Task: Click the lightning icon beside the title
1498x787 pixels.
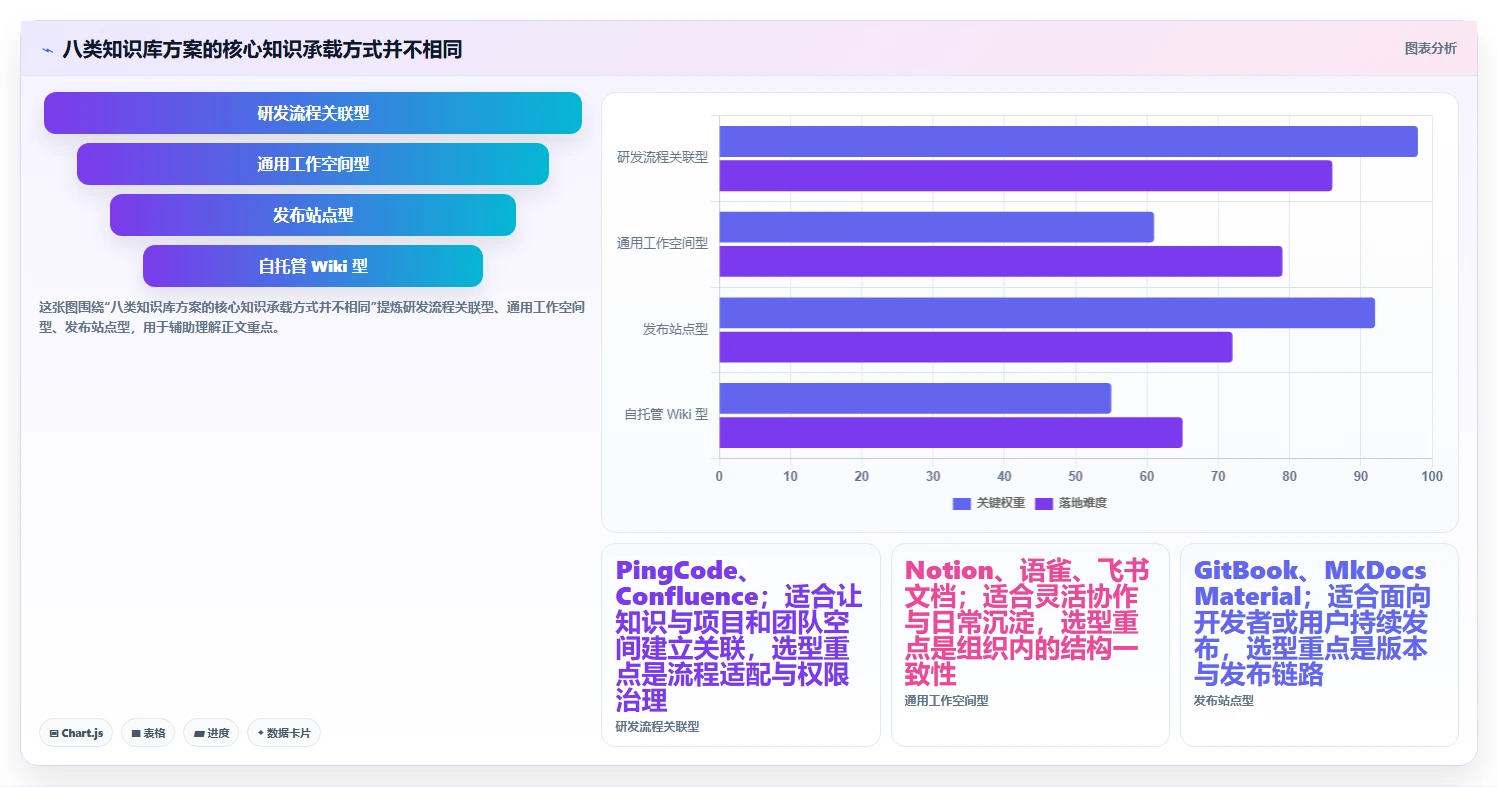Action: pos(47,50)
